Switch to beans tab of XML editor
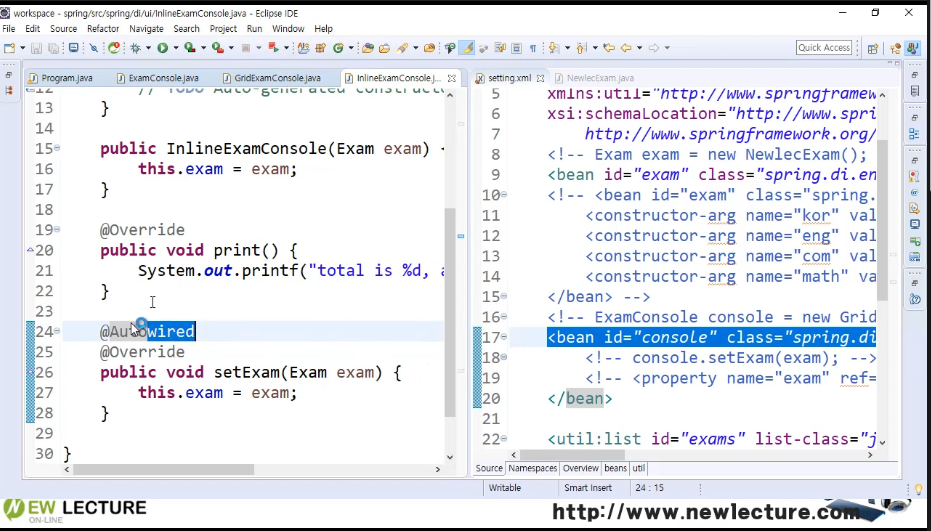Image resolution: width=931 pixels, height=531 pixels. click(615, 468)
